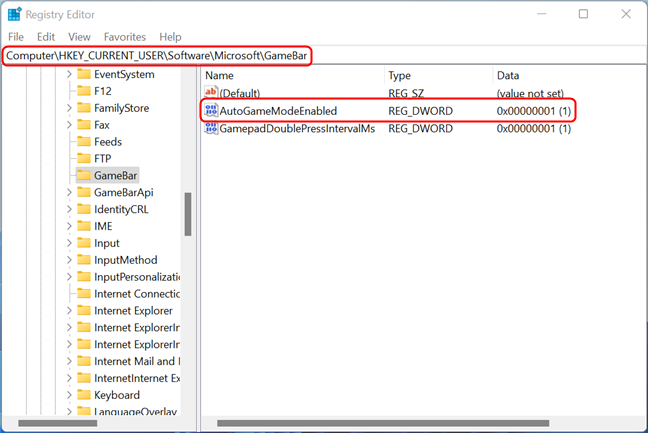648x433 pixels.
Task: Select the FTP key label
Action: pyautogui.click(x=102, y=159)
